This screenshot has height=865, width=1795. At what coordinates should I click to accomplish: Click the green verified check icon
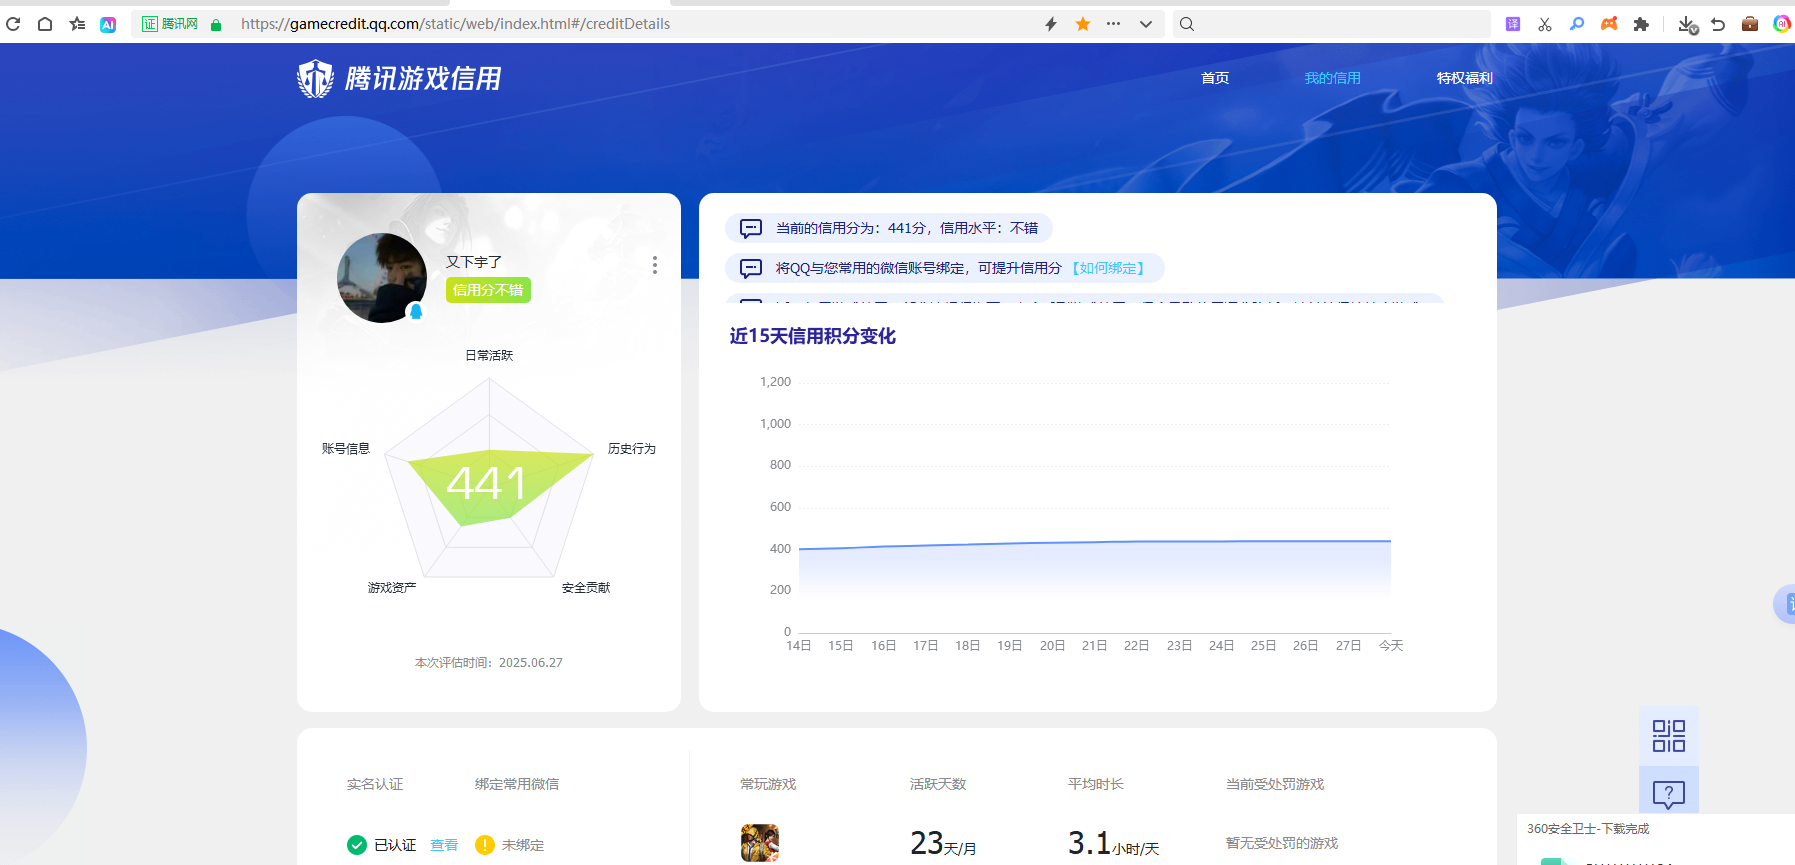pos(357,845)
